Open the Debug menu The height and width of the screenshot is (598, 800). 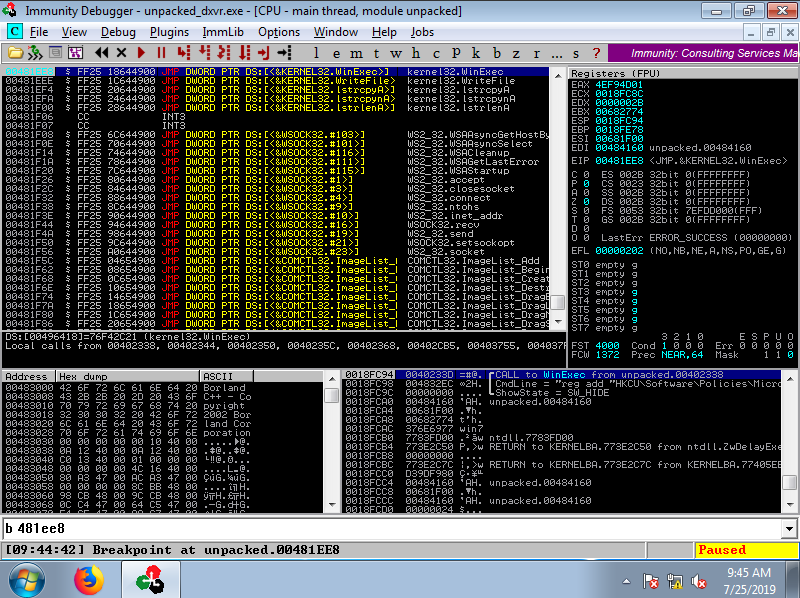[x=118, y=32]
